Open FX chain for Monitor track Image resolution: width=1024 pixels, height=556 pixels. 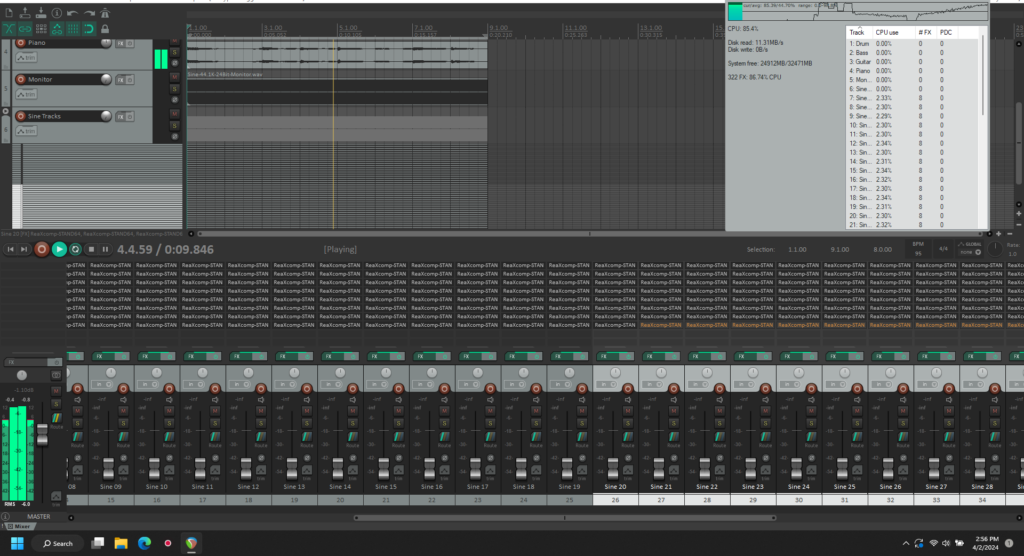pos(120,80)
